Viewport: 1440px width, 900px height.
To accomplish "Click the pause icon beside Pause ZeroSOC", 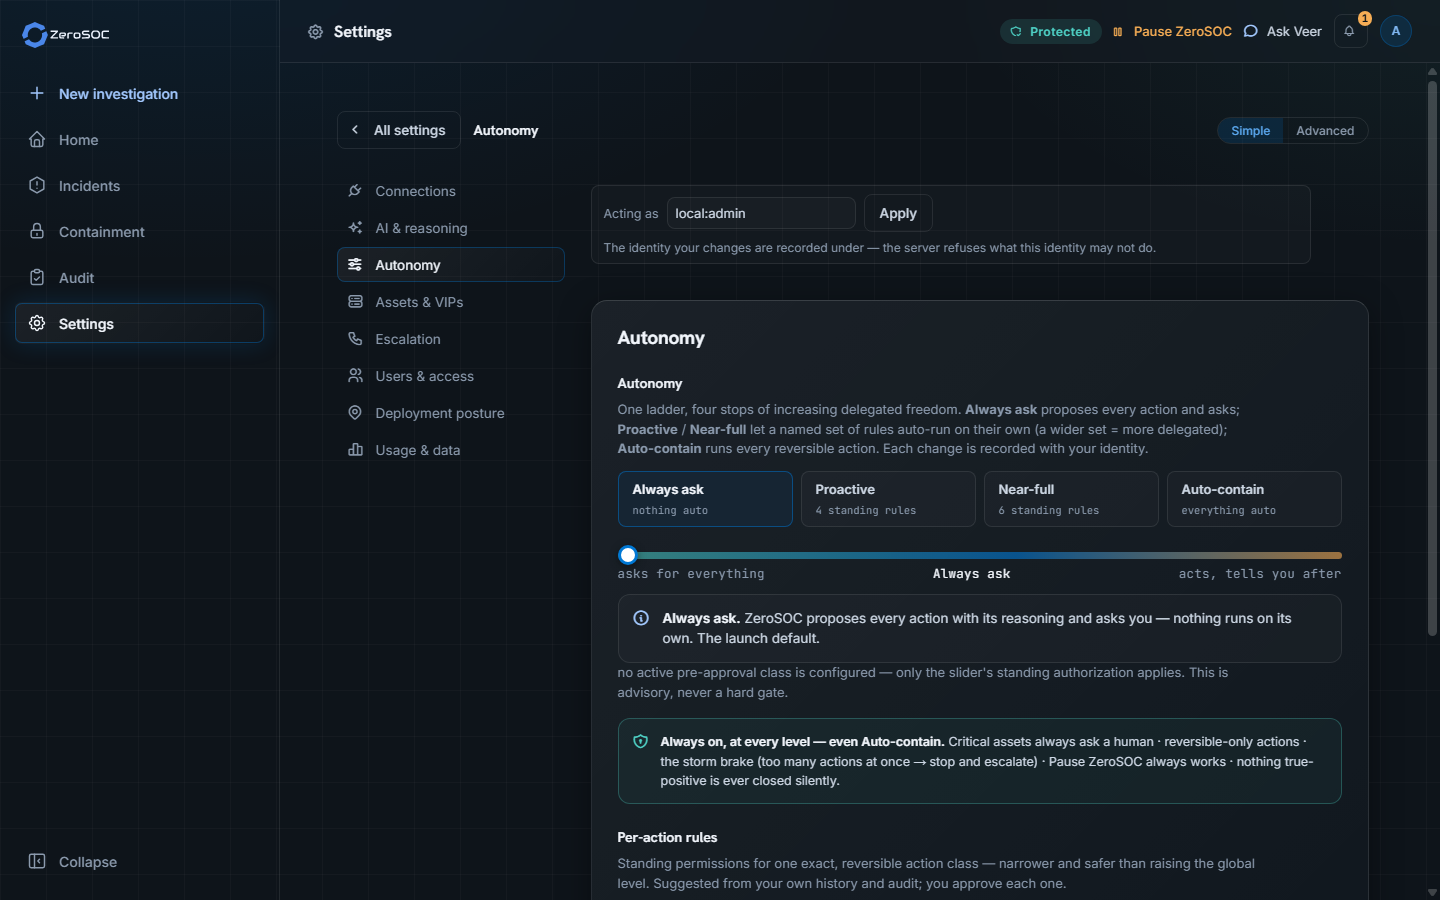I will (1118, 32).
